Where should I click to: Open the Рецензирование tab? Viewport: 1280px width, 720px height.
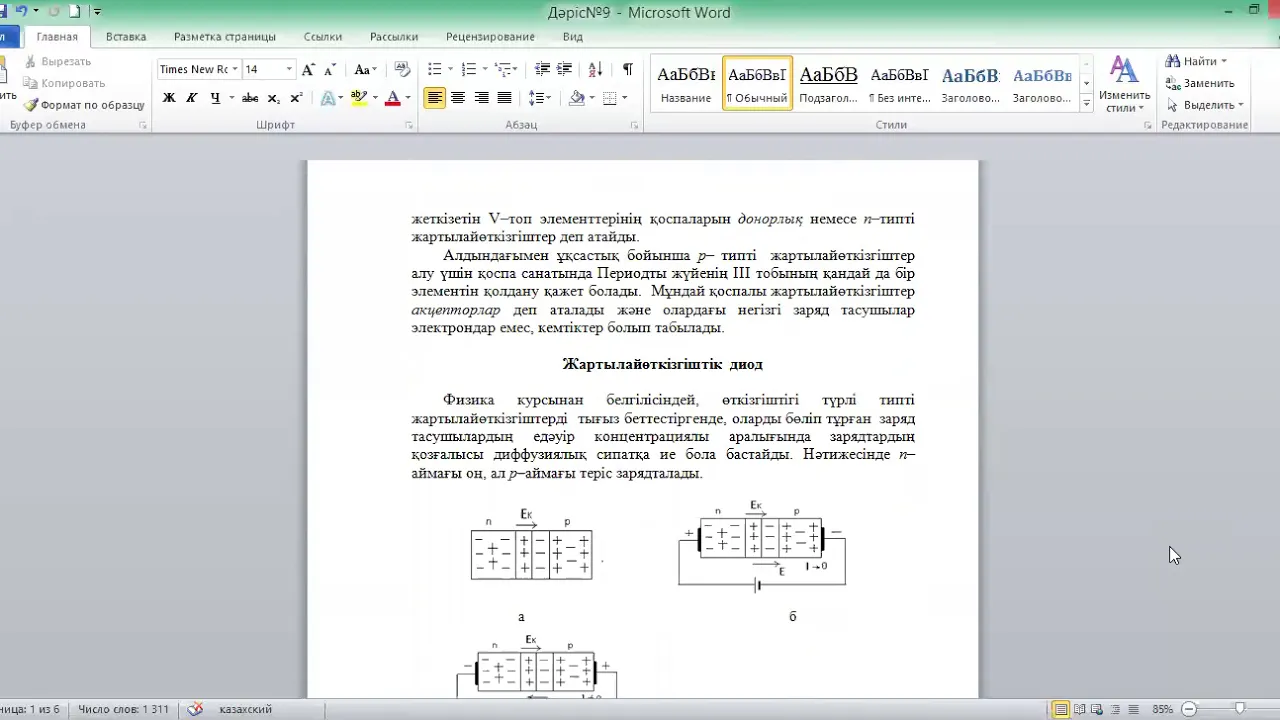click(x=490, y=36)
